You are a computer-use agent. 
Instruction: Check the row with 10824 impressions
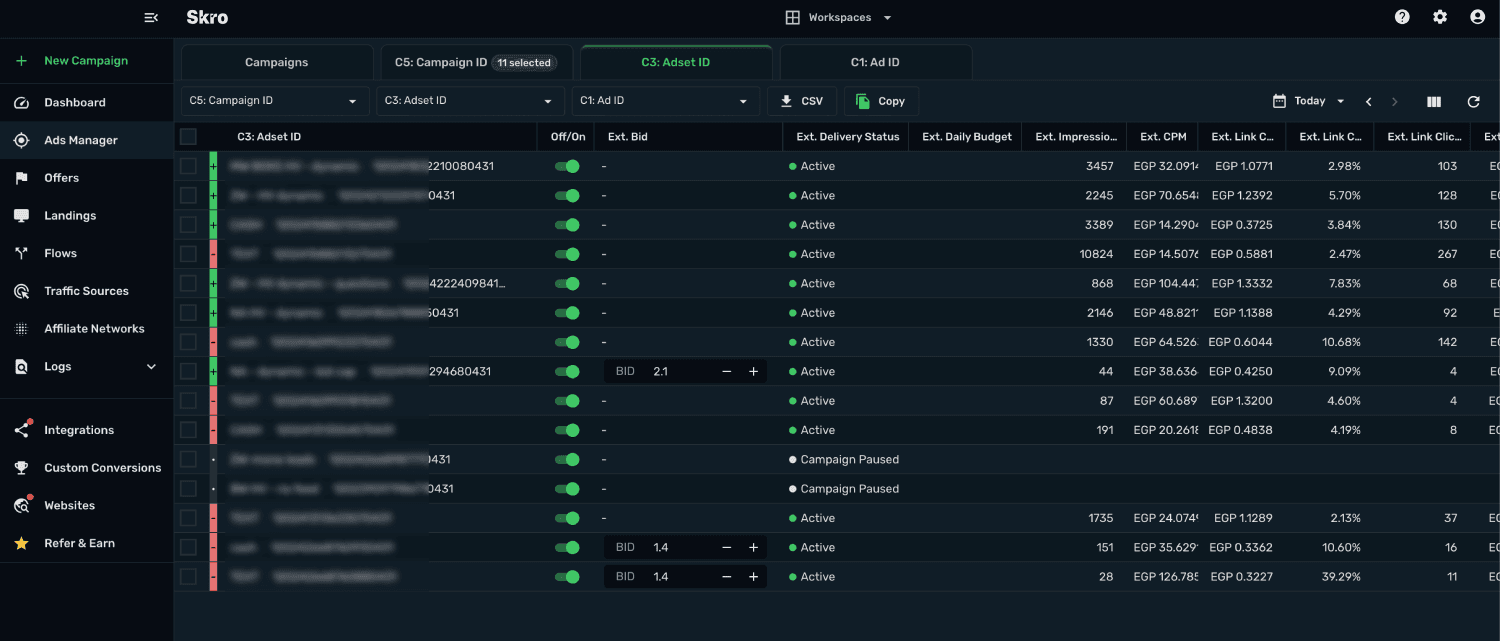pyautogui.click(x=188, y=254)
